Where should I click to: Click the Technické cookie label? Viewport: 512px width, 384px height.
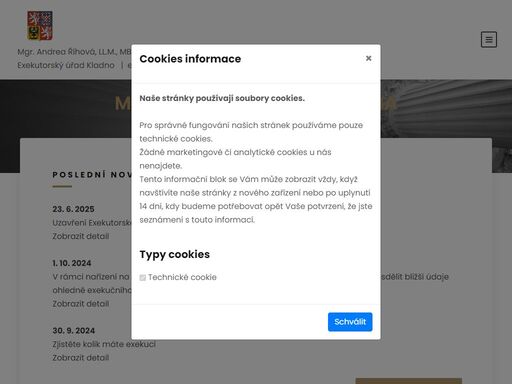(x=182, y=277)
